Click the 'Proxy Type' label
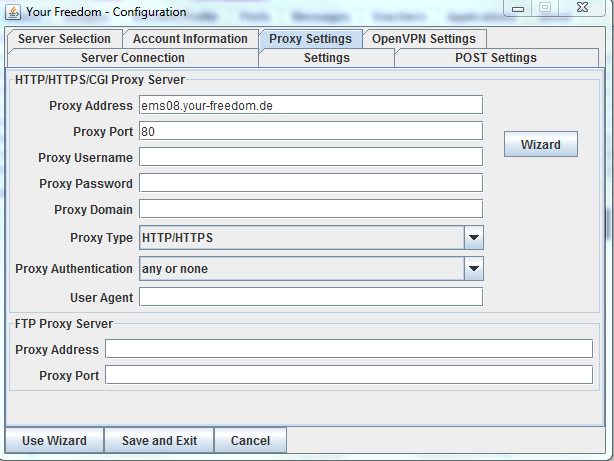The height and width of the screenshot is (461, 614). [x=101, y=237]
